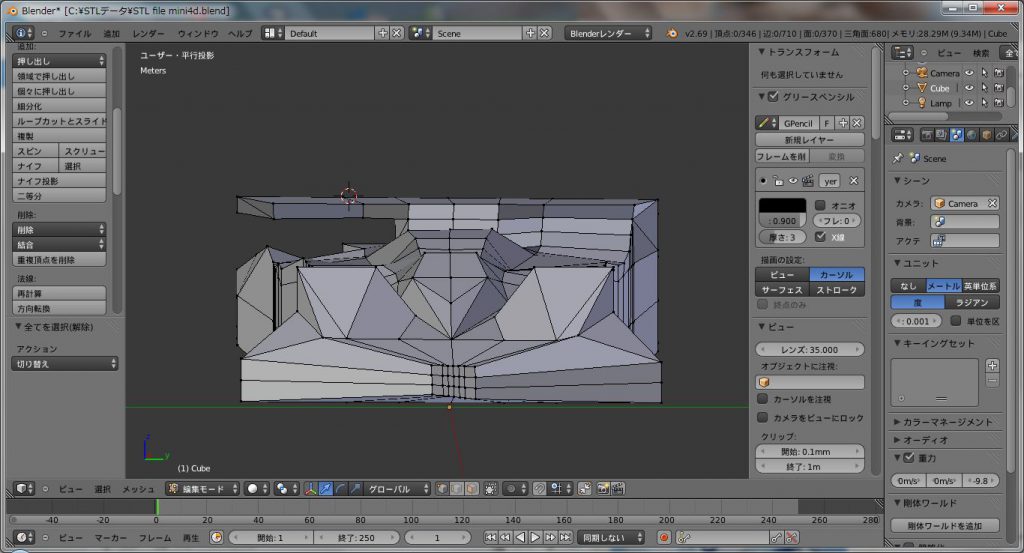Open the merge dropdown in tool shelf
Screen dimensions: 1024x553
click(x=59, y=245)
